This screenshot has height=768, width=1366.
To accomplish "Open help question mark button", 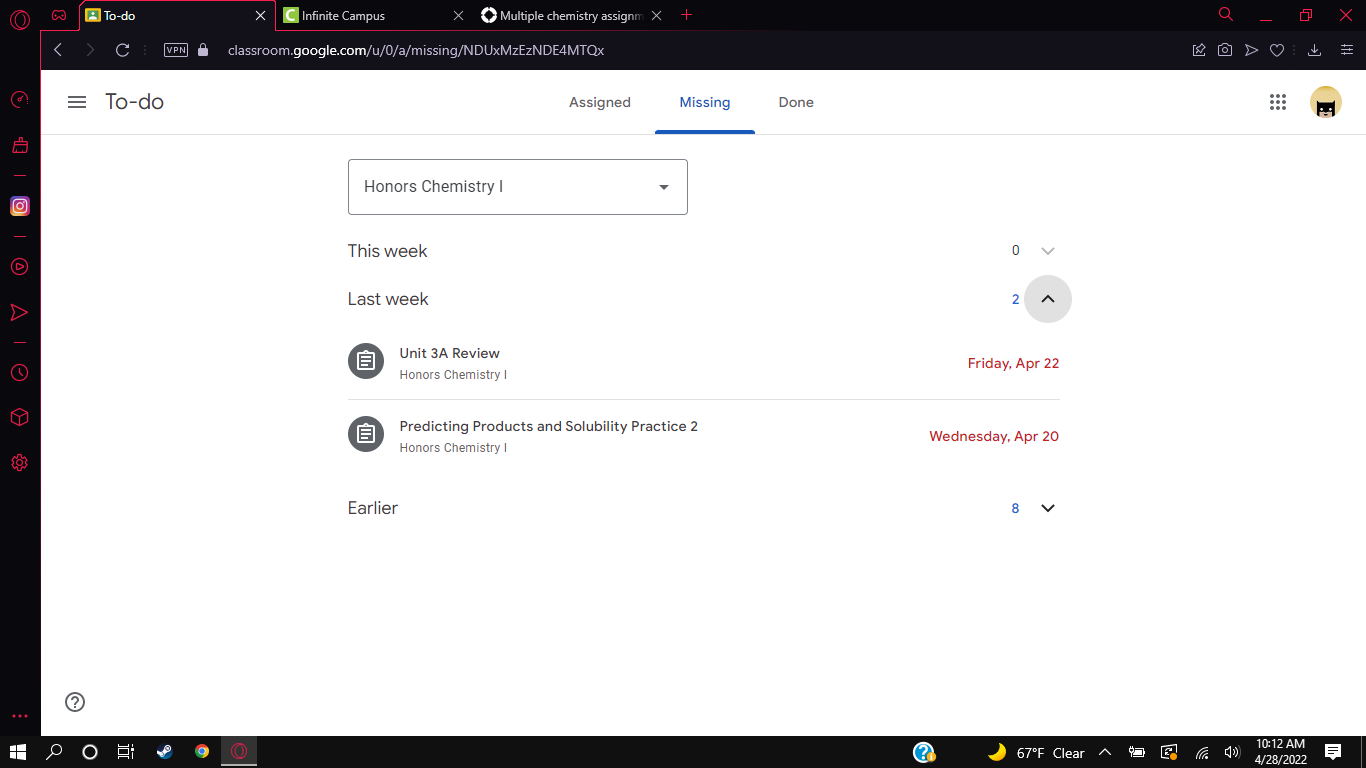I will pyautogui.click(x=75, y=702).
